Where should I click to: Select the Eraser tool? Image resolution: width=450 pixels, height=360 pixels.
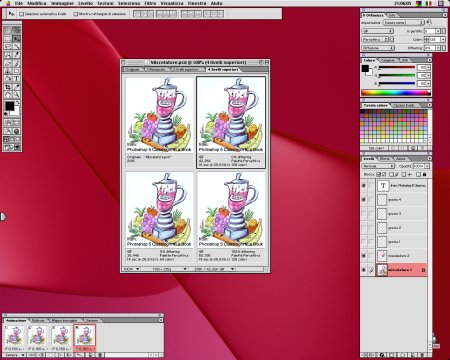click(8, 63)
